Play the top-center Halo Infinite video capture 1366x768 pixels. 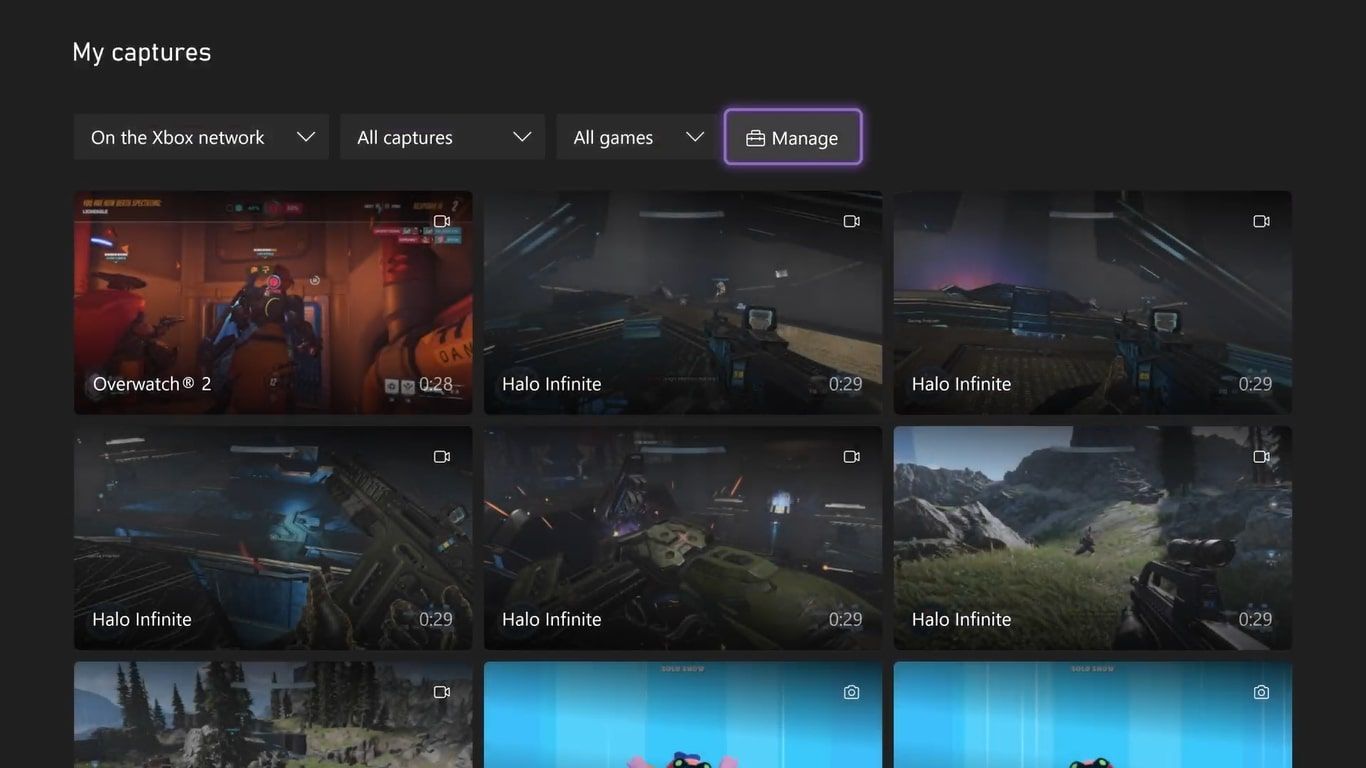click(683, 302)
